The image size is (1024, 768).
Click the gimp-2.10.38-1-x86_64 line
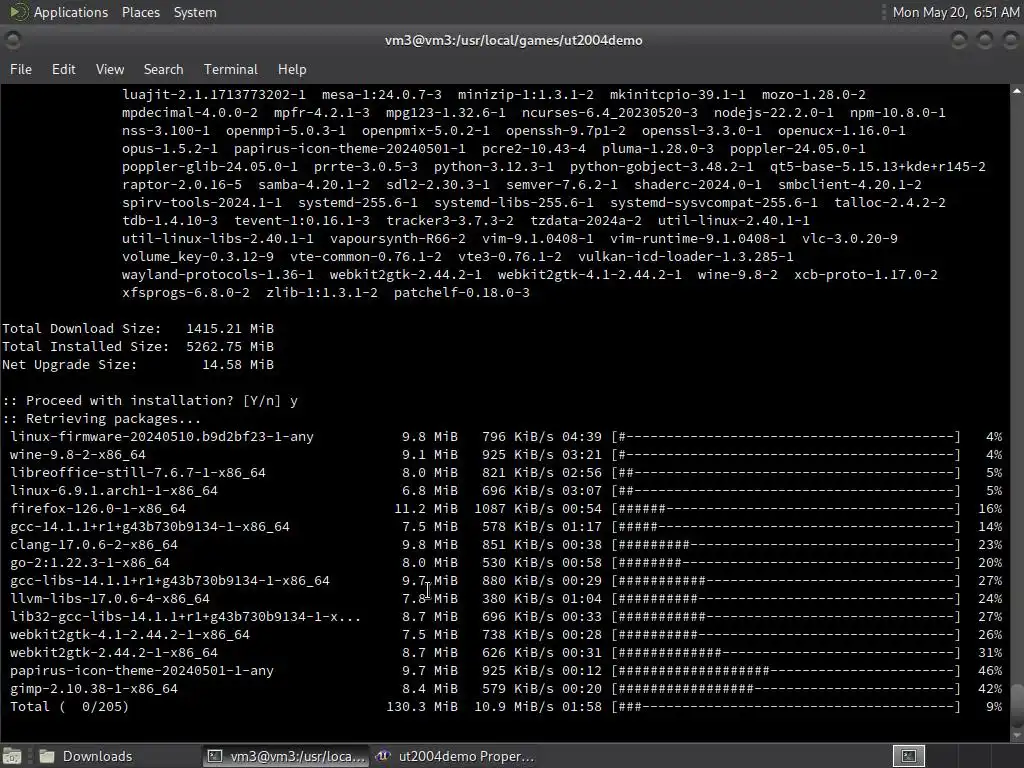(x=505, y=688)
